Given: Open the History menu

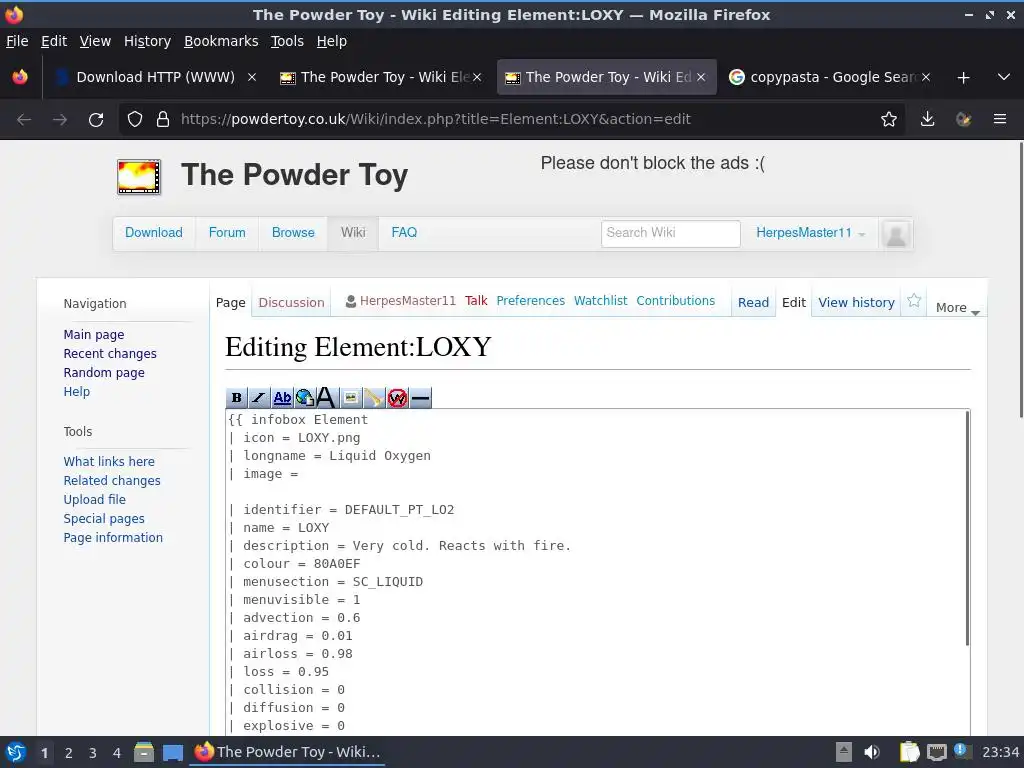Looking at the screenshot, I should click(147, 41).
